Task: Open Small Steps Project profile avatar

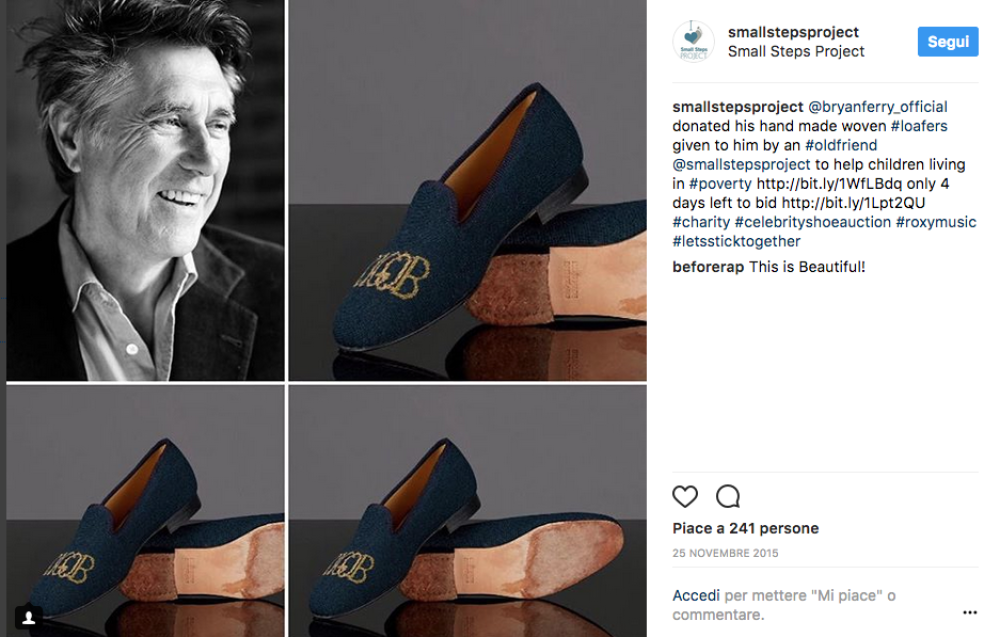Action: [693, 42]
